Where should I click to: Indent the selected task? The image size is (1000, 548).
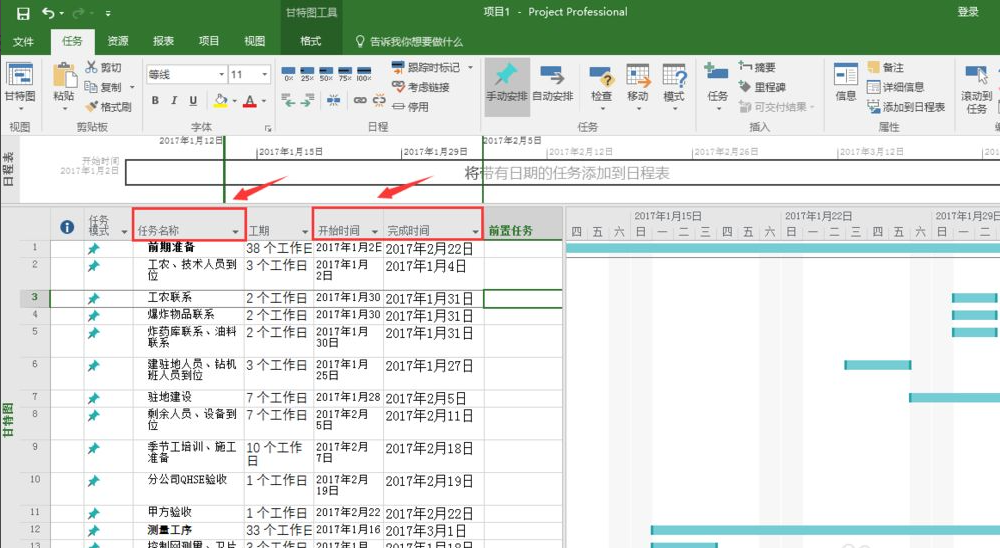[x=307, y=100]
